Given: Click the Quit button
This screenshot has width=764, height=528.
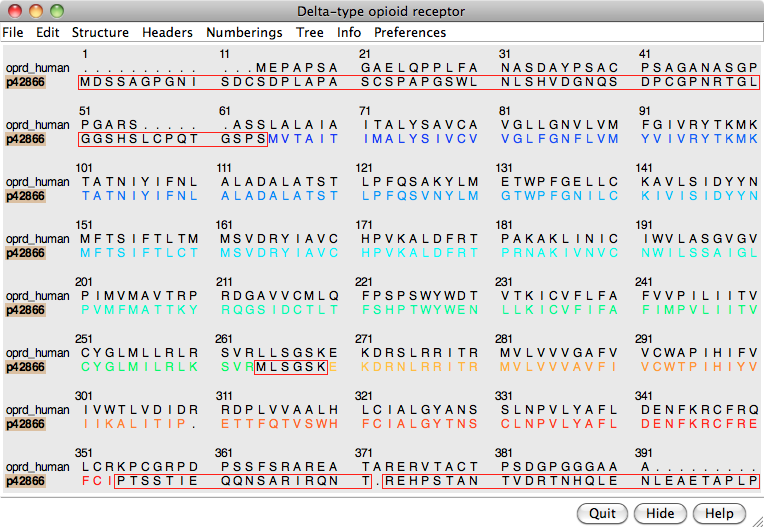Looking at the screenshot, I should click(602, 513).
